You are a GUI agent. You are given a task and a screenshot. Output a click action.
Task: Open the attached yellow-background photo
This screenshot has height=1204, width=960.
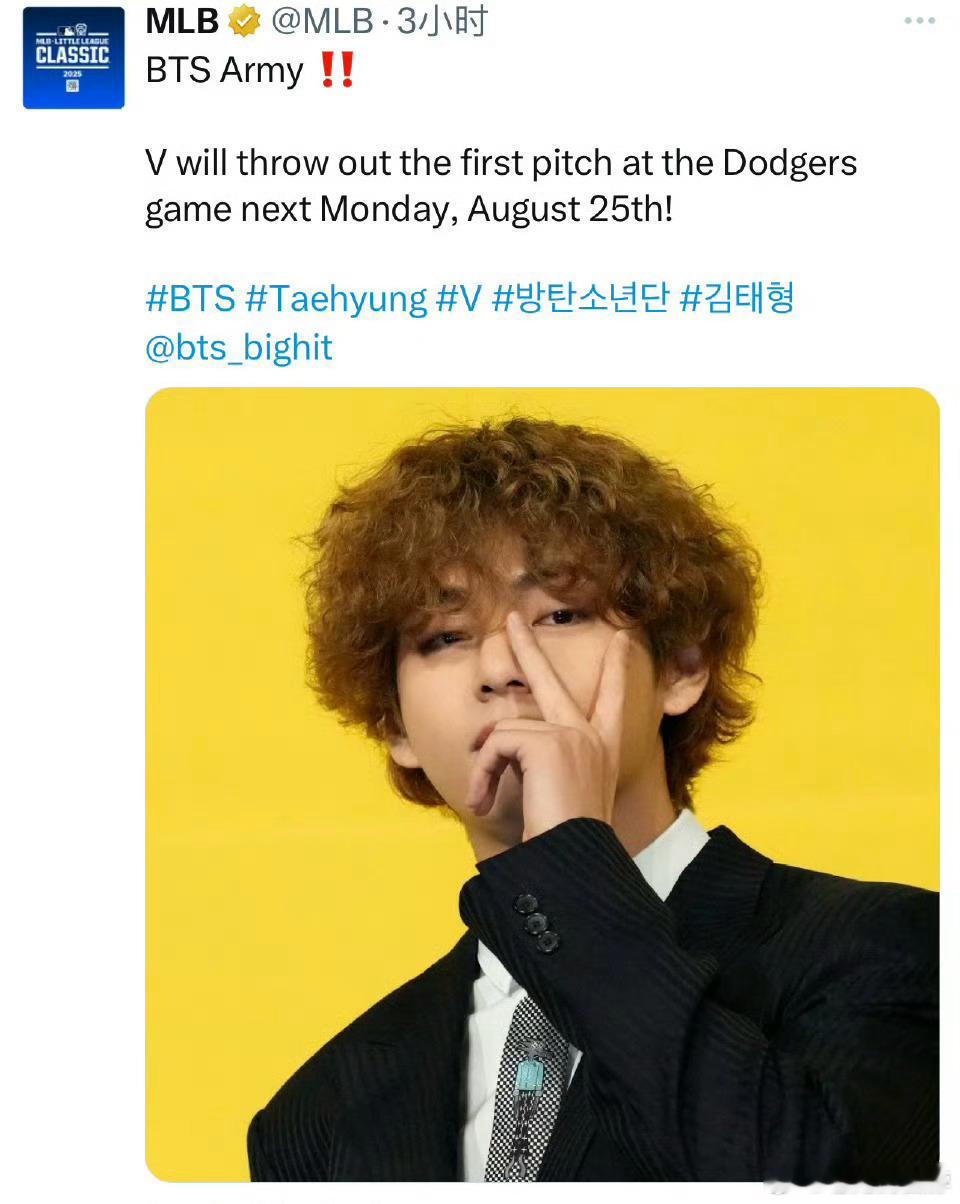pyautogui.click(x=542, y=785)
